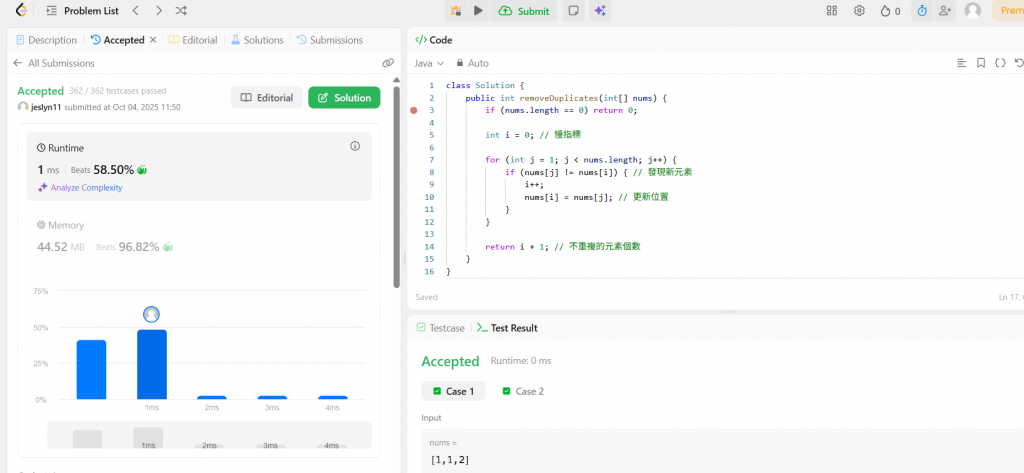Click the Editorial button beside Solution
Screen dimensions: 1024x473
(x=266, y=97)
